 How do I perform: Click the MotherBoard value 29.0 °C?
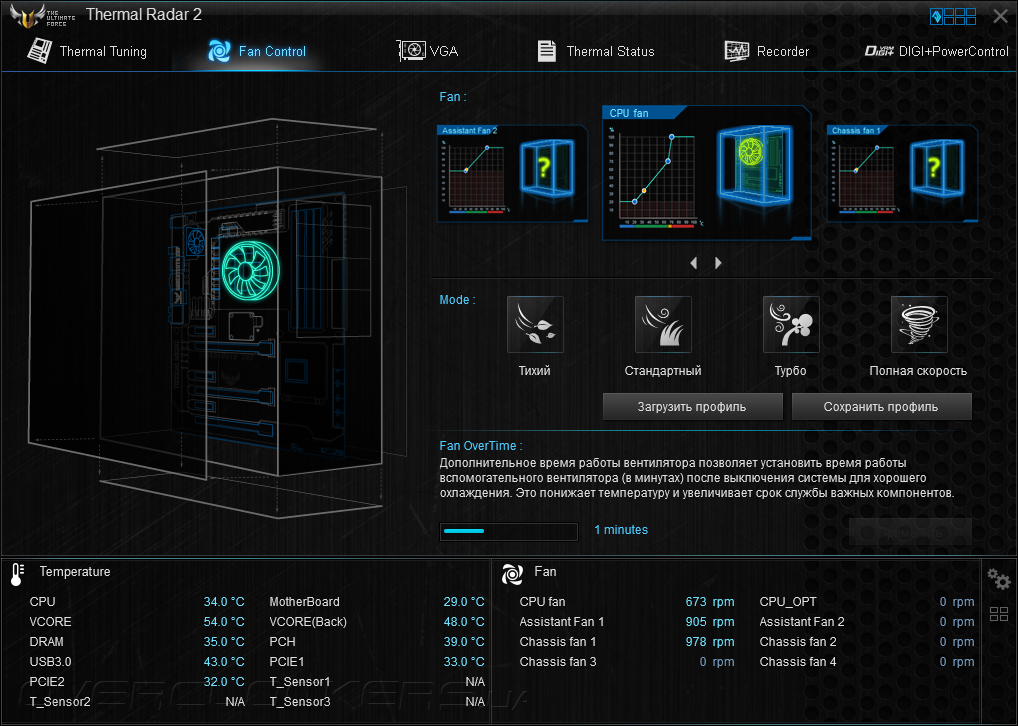click(464, 602)
